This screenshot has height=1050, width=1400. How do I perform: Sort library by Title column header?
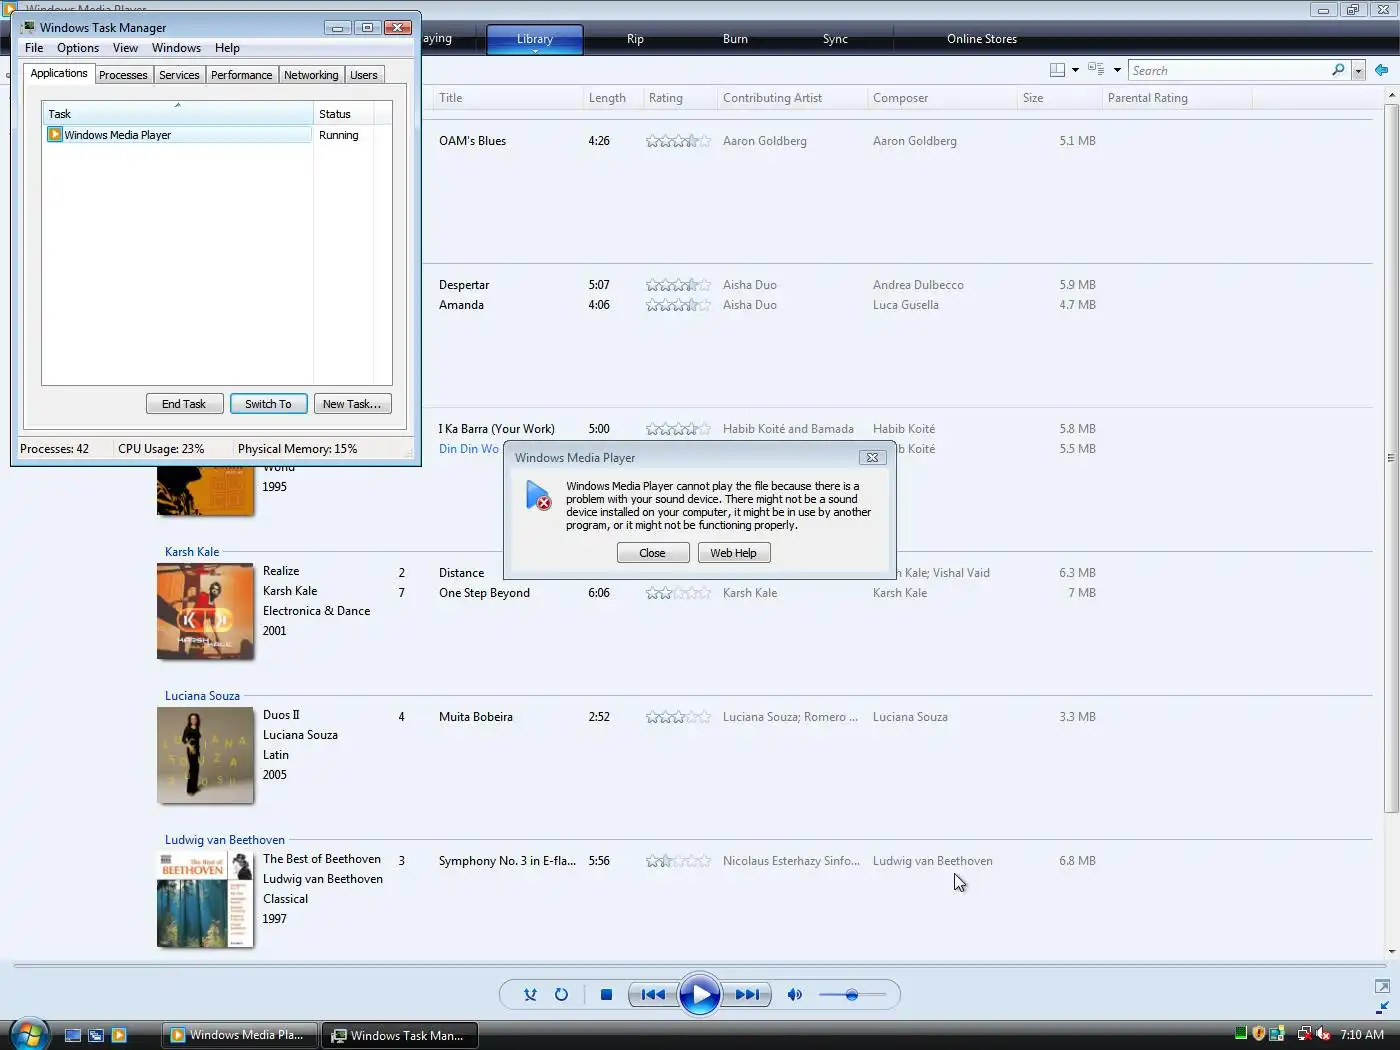point(508,98)
